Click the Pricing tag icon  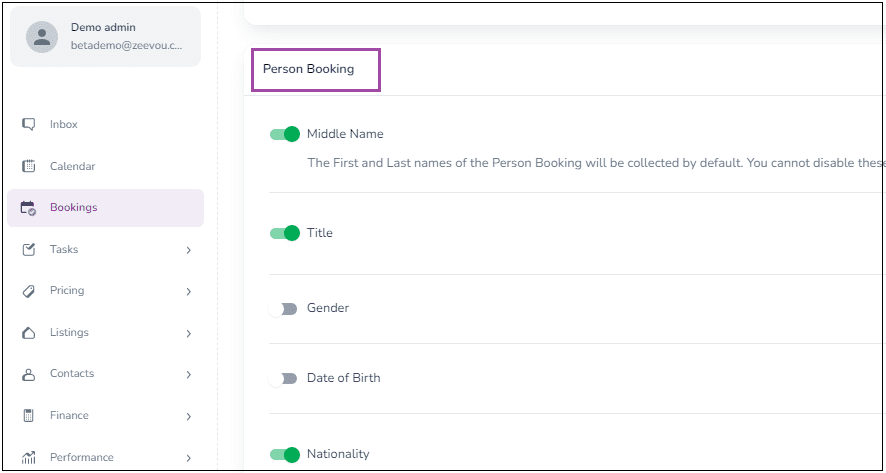pos(28,291)
